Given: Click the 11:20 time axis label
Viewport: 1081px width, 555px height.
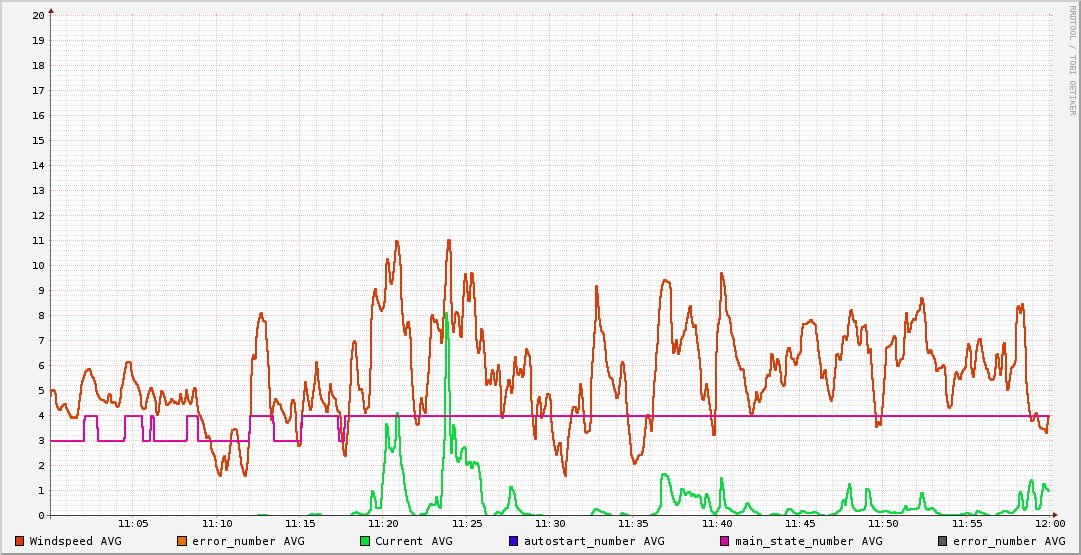Looking at the screenshot, I should [384, 523].
